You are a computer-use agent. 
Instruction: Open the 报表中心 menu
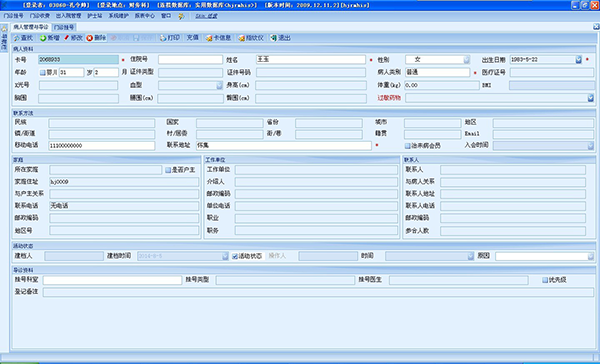coord(145,16)
